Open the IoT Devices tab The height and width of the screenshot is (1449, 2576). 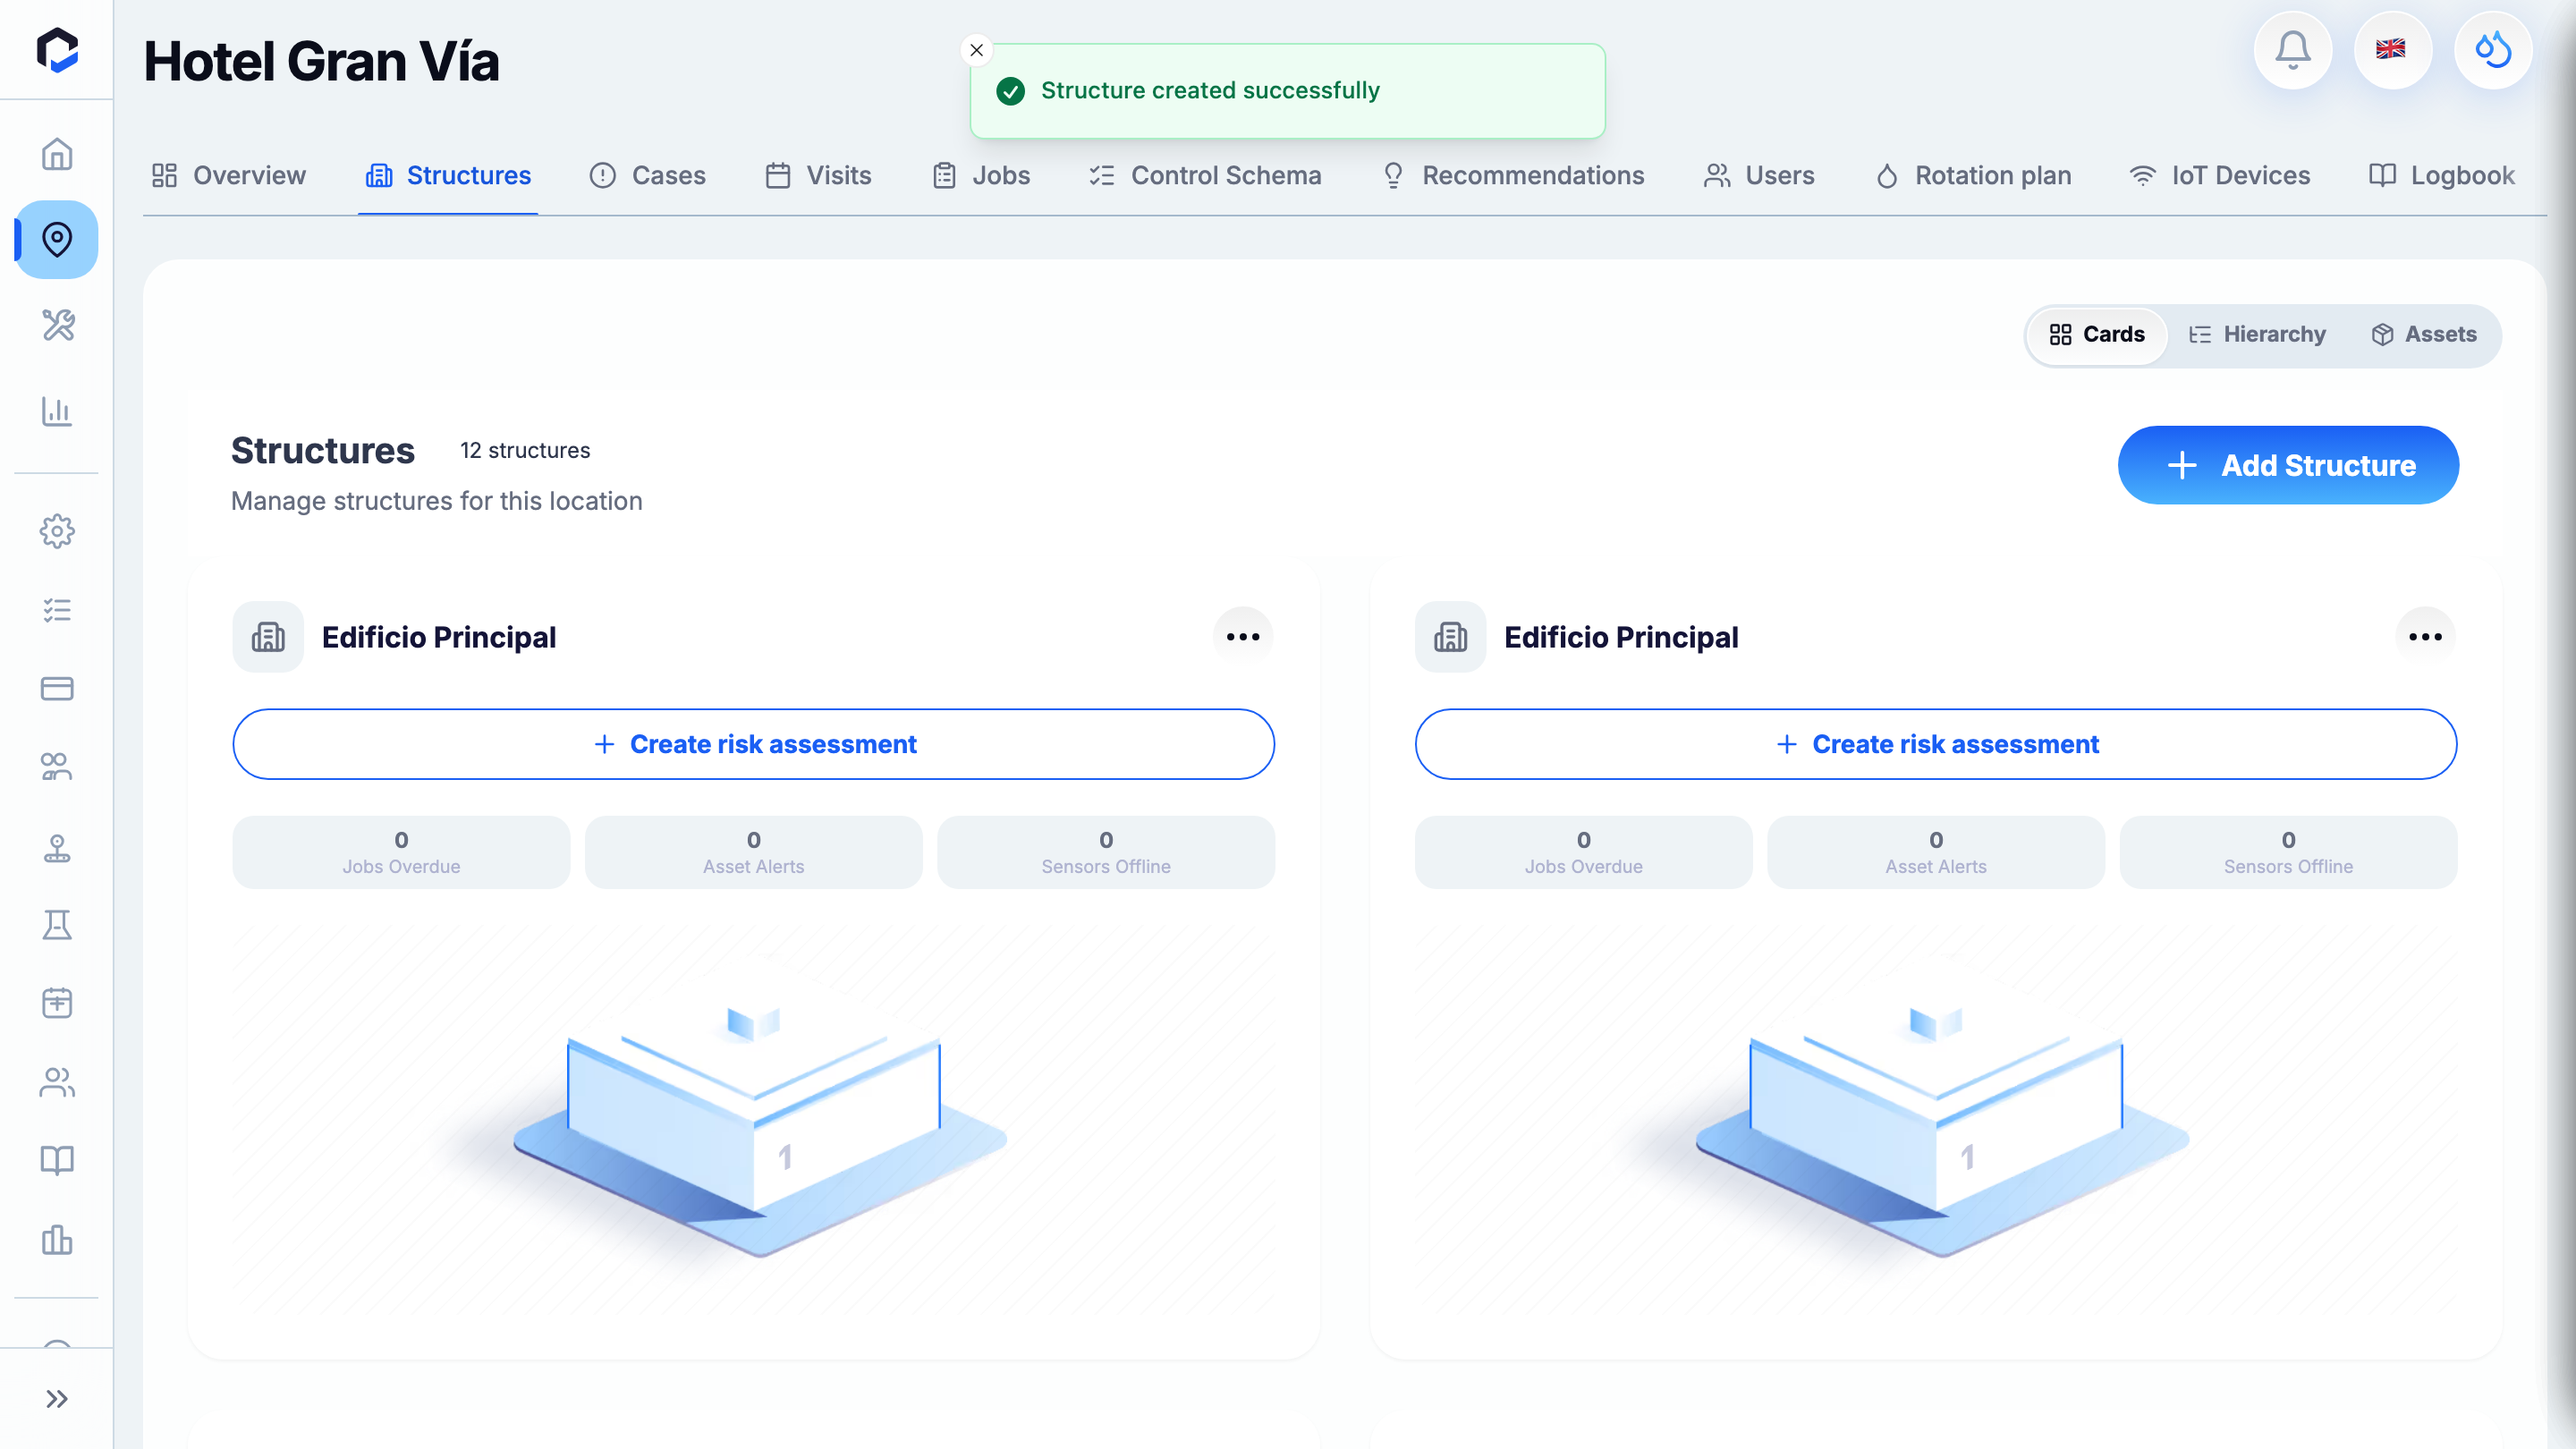click(x=2220, y=176)
